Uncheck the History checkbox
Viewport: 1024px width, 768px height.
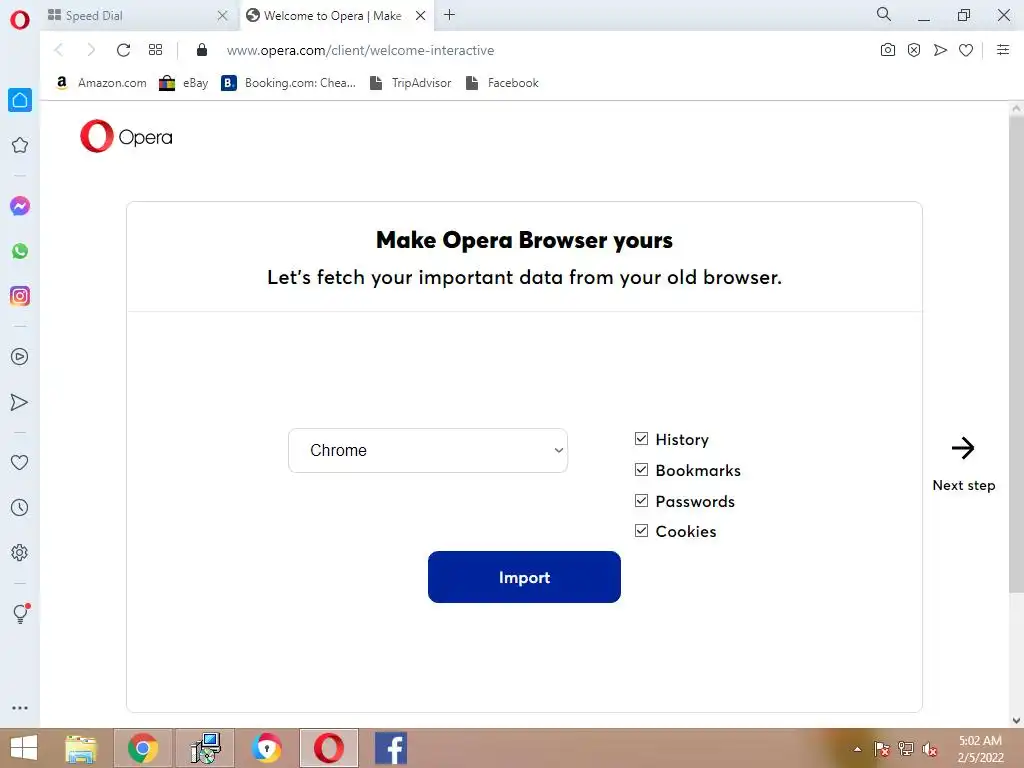coord(641,439)
